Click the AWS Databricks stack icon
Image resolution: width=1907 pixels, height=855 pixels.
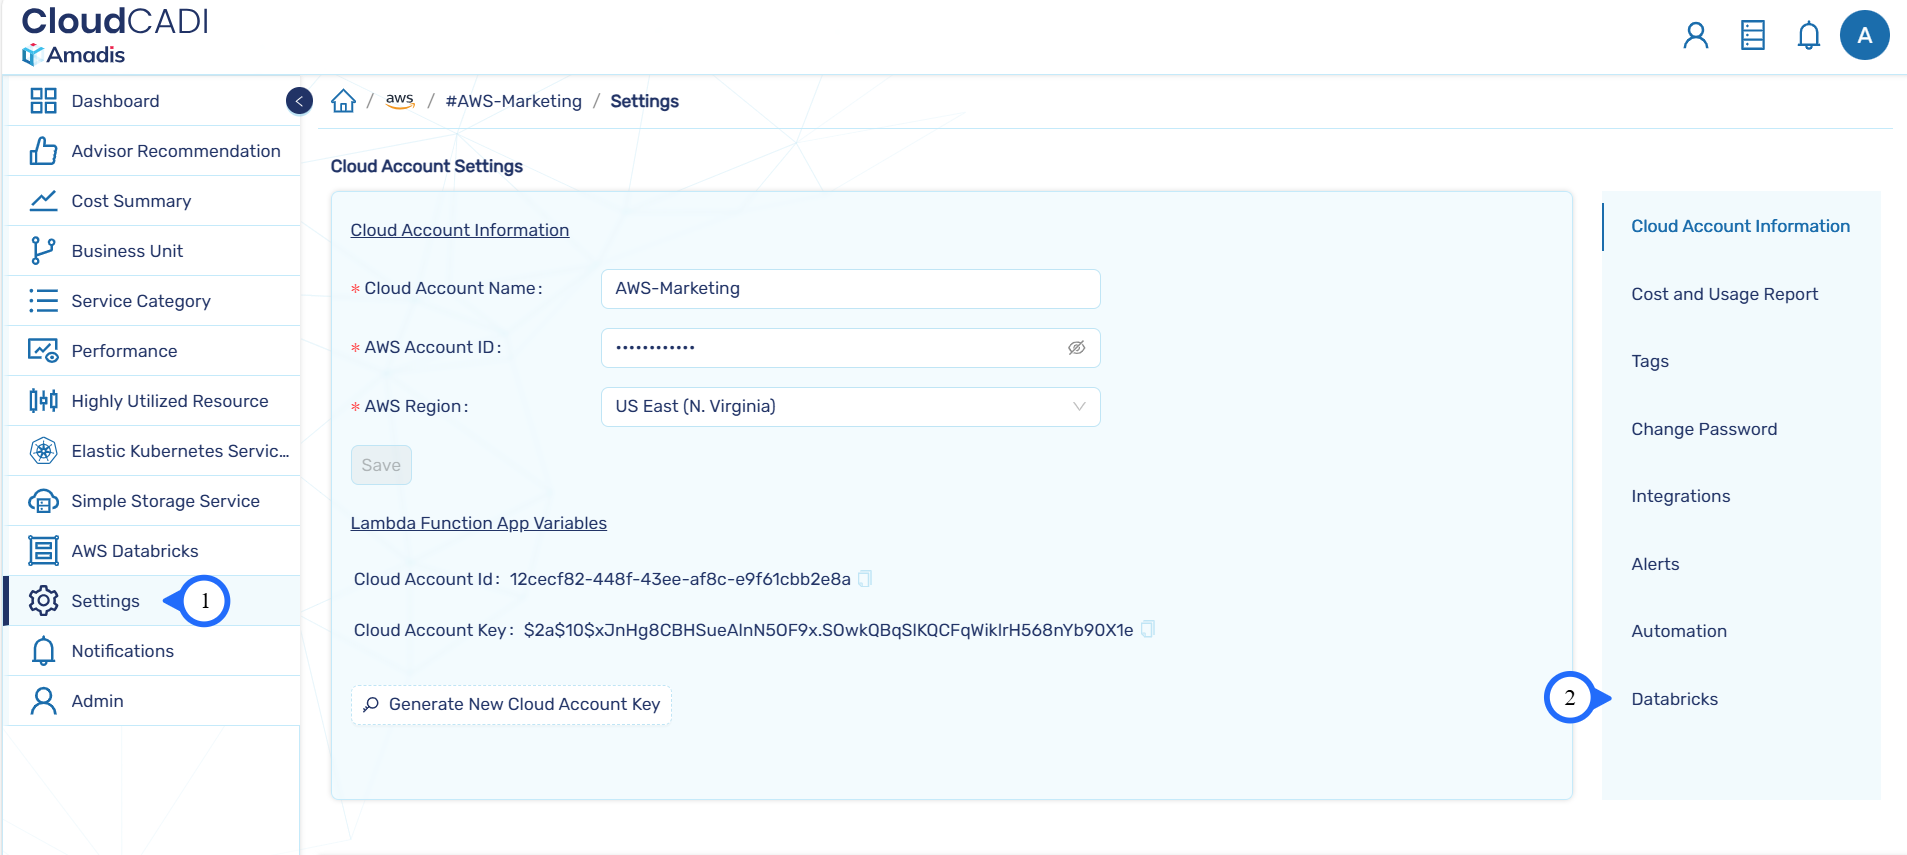(x=43, y=551)
